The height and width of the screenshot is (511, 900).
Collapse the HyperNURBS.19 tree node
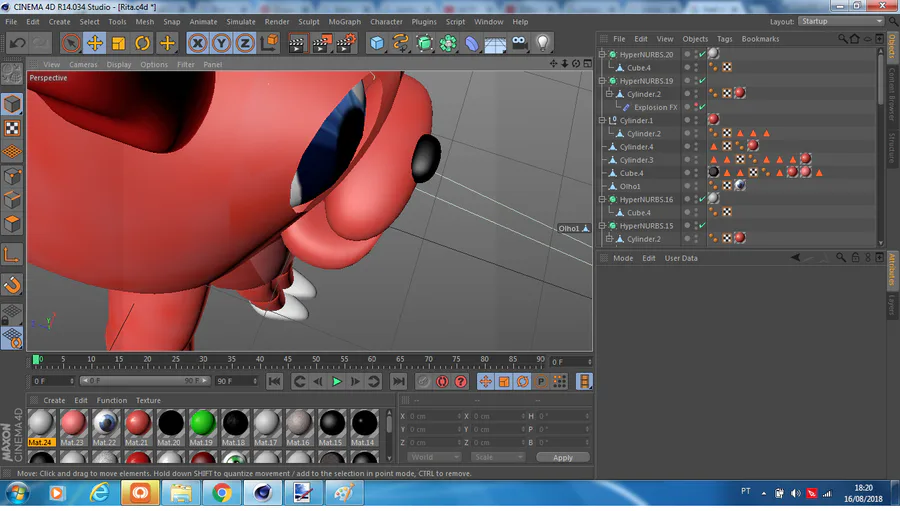(x=602, y=81)
